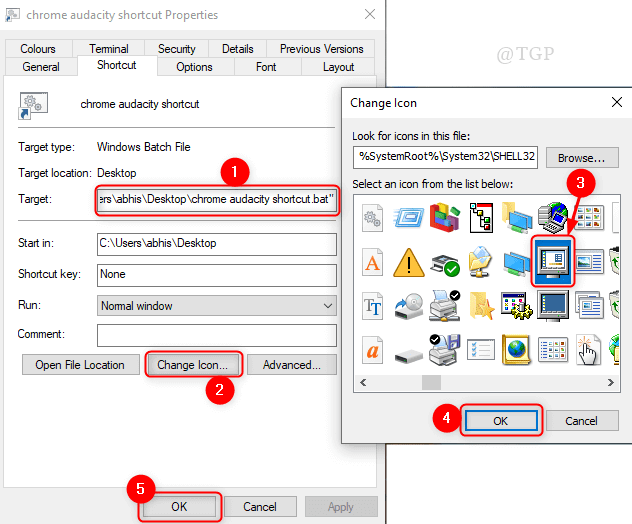Click the 'Windows Batch File' target type text
The width and height of the screenshot is (632, 524).
143,147
